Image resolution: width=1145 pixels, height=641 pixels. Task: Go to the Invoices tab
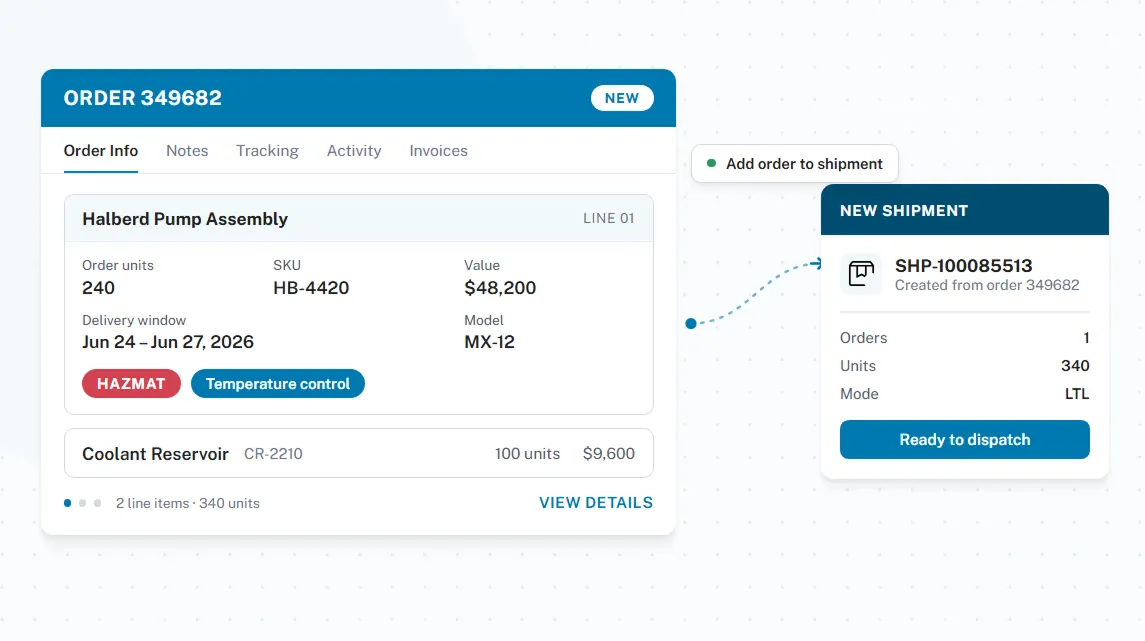pyautogui.click(x=438, y=150)
